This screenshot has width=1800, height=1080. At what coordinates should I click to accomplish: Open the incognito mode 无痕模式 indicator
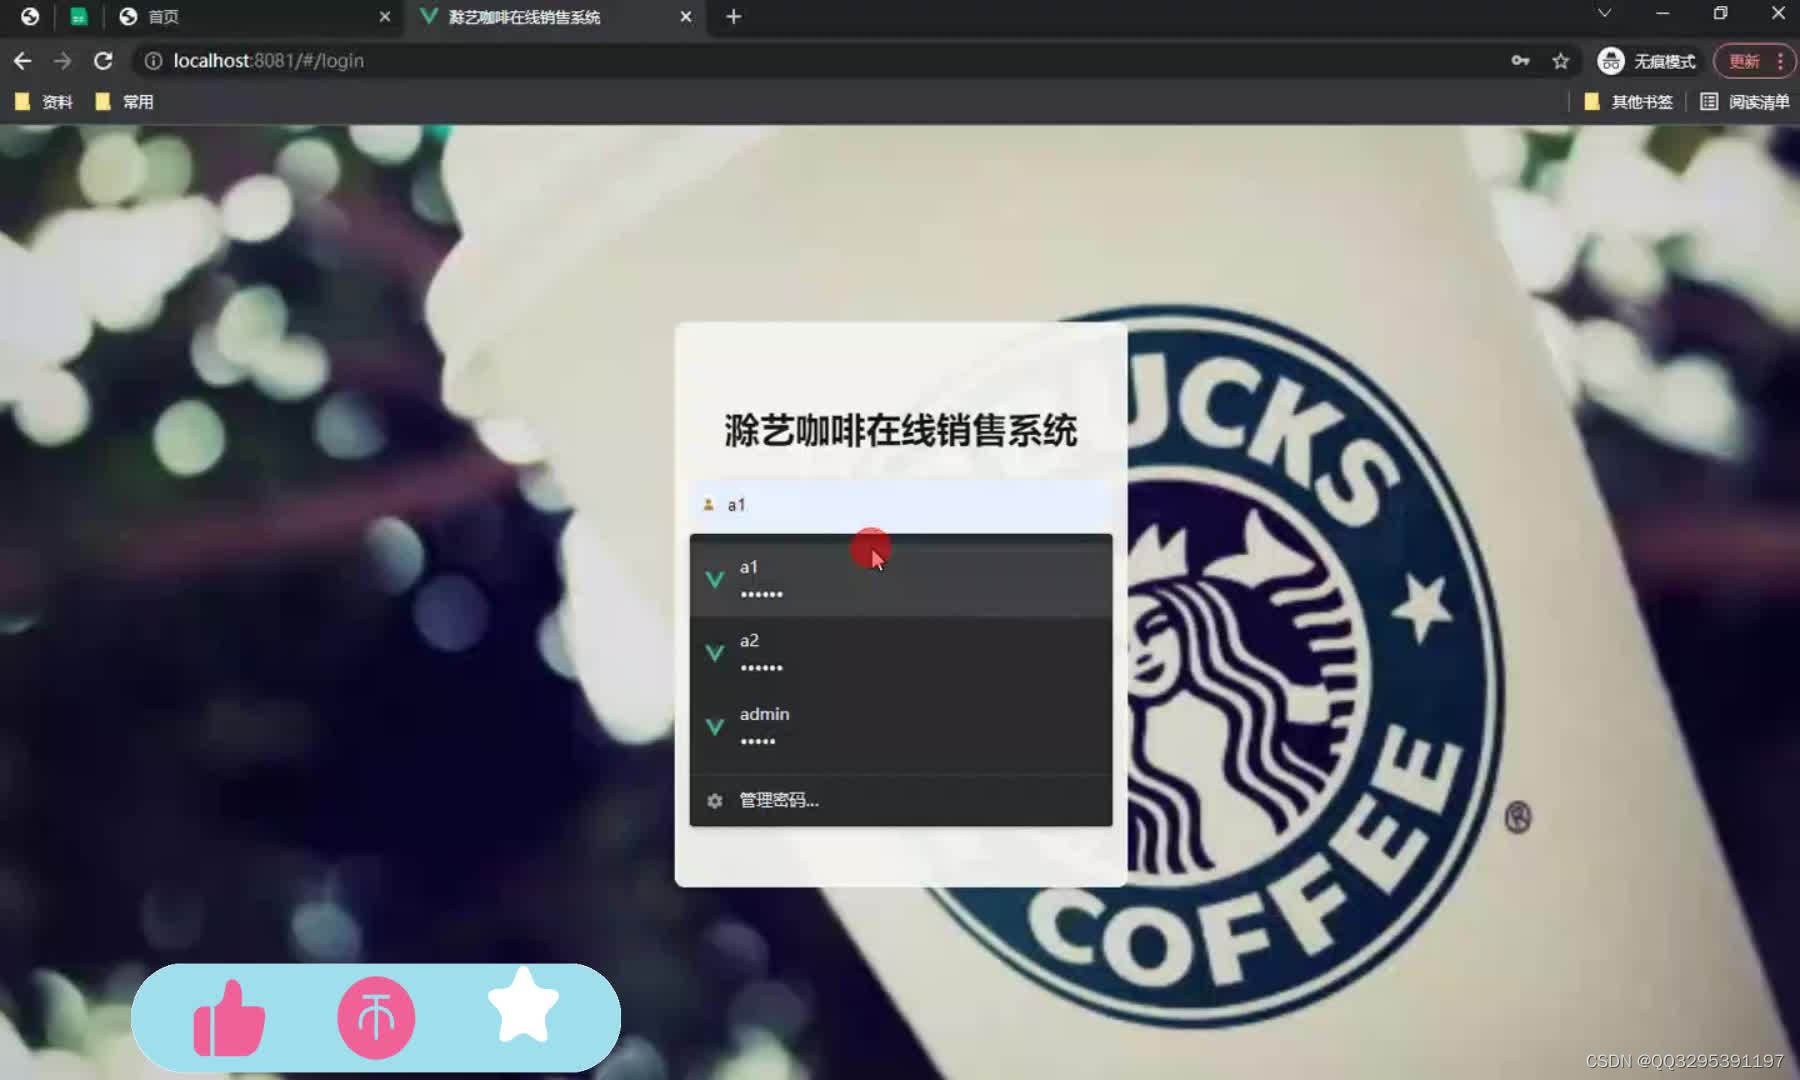pyautogui.click(x=1647, y=61)
